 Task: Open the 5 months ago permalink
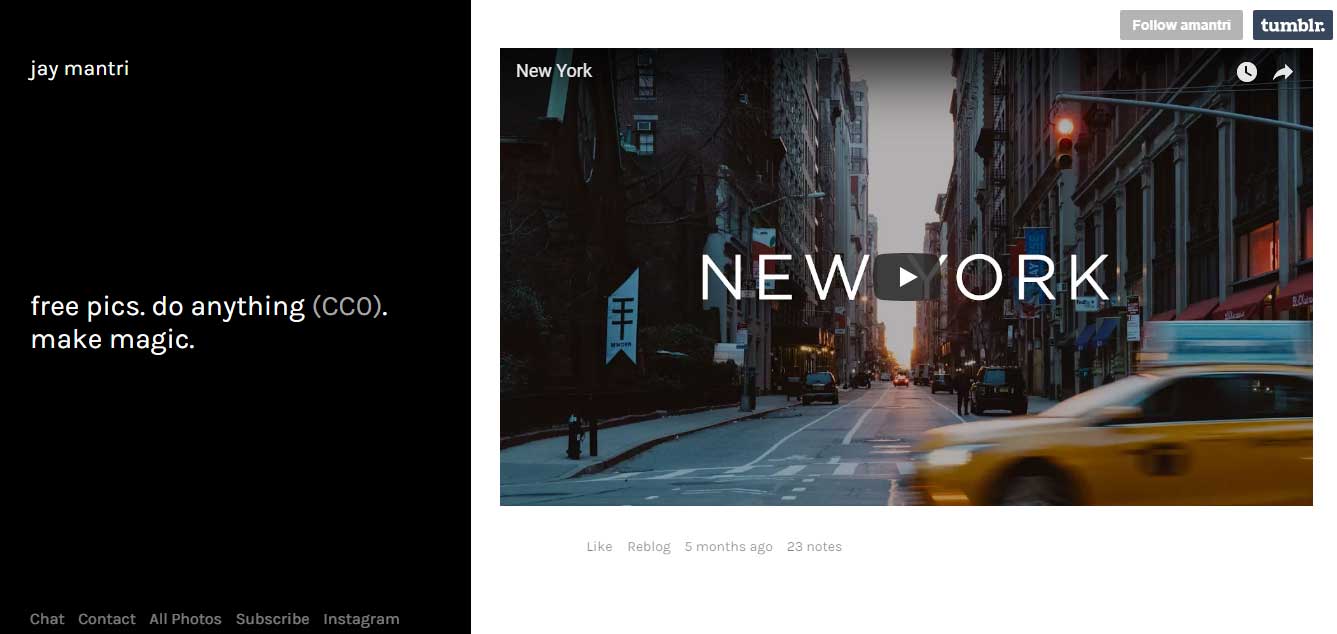728,546
